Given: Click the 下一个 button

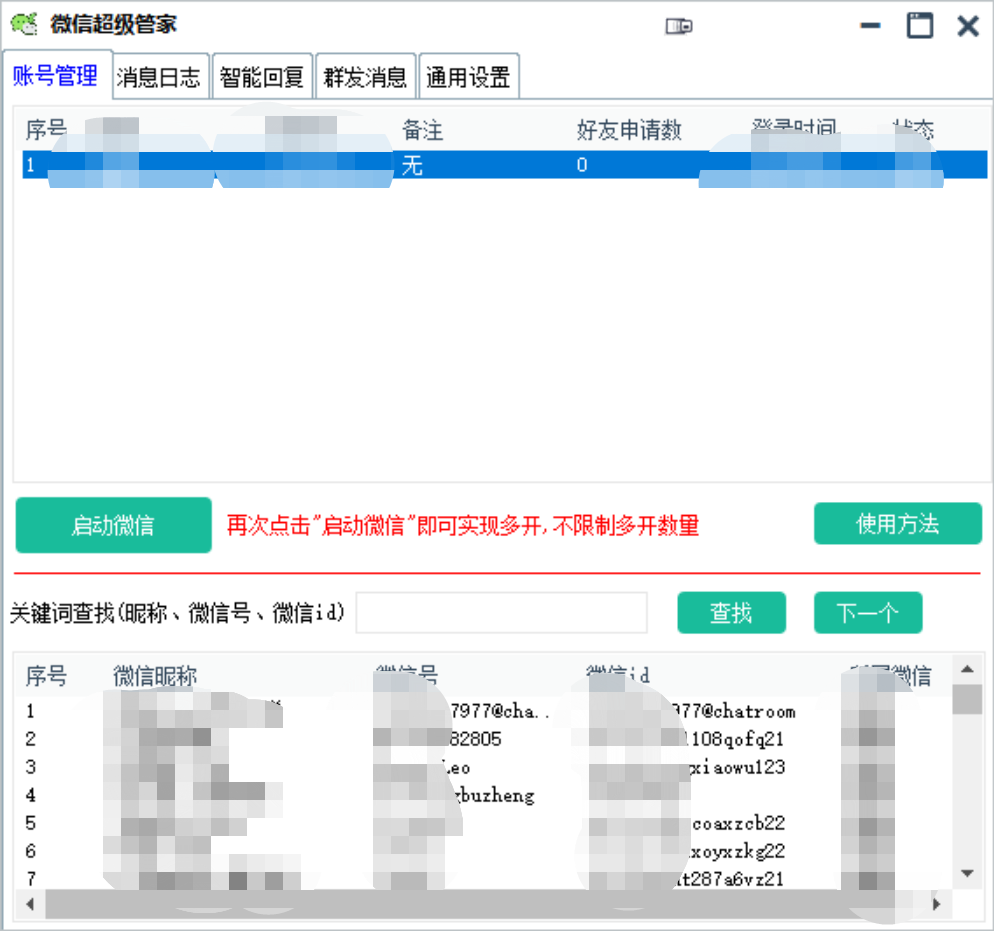Looking at the screenshot, I should (868, 613).
